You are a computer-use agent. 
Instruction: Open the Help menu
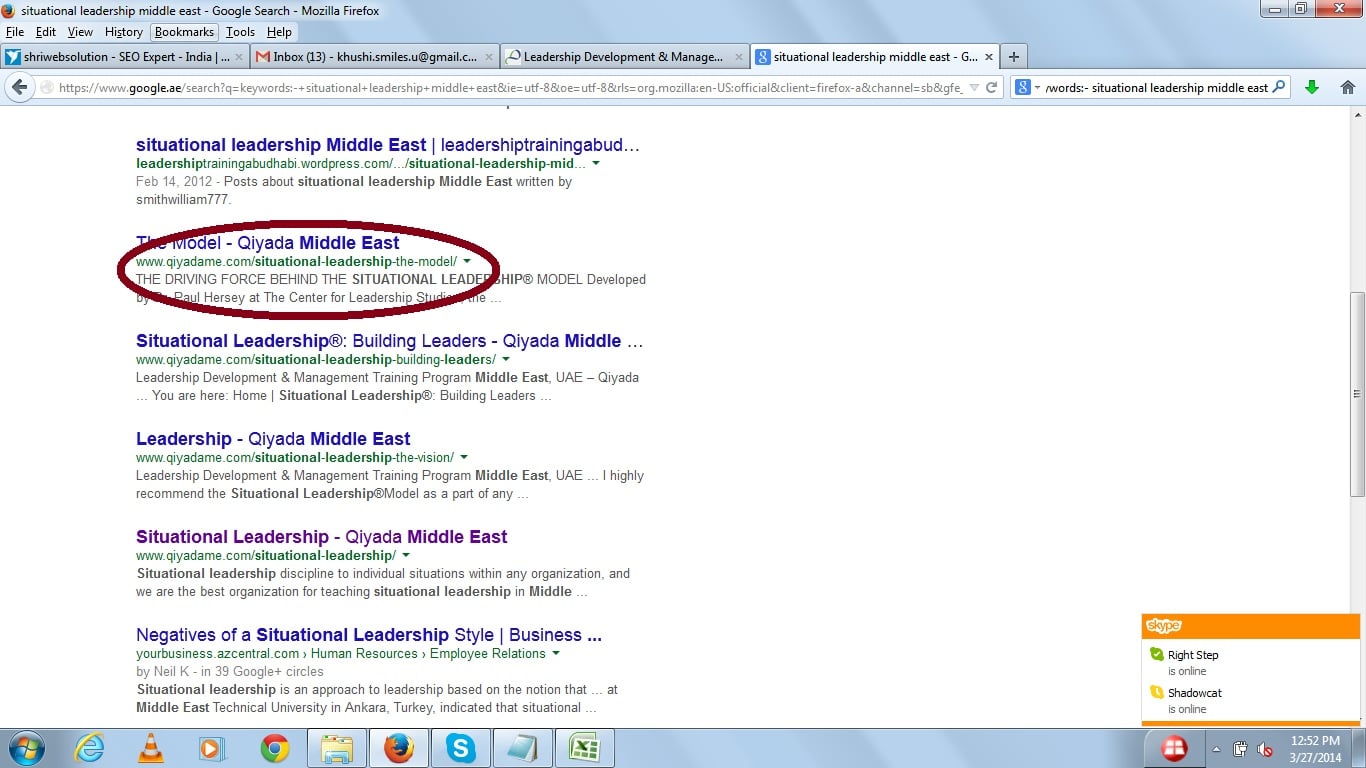(279, 32)
